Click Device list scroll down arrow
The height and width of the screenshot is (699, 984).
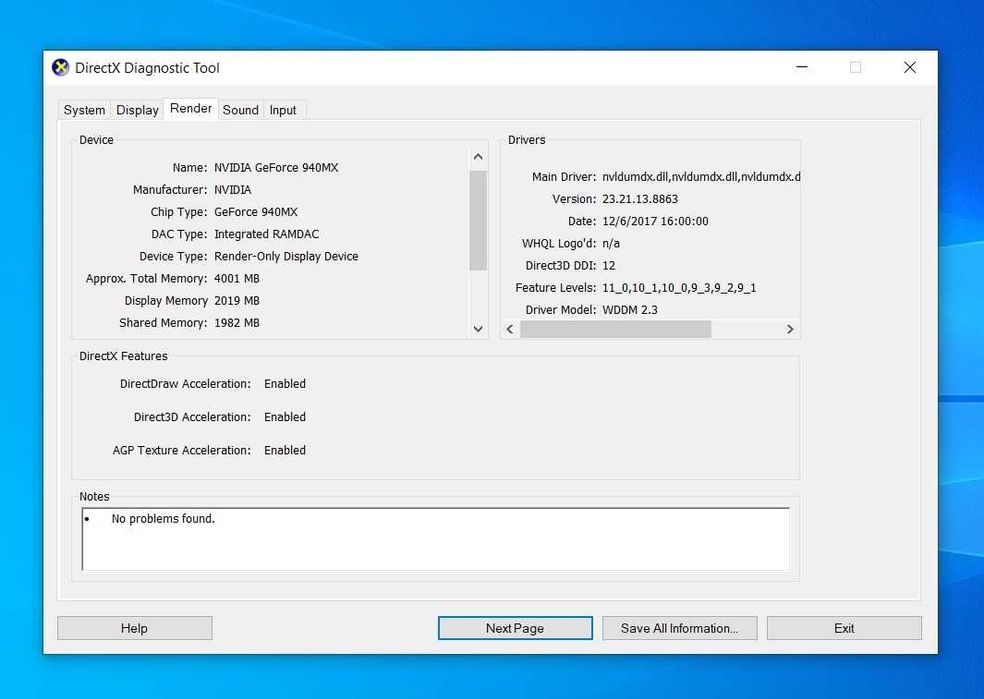pos(478,329)
